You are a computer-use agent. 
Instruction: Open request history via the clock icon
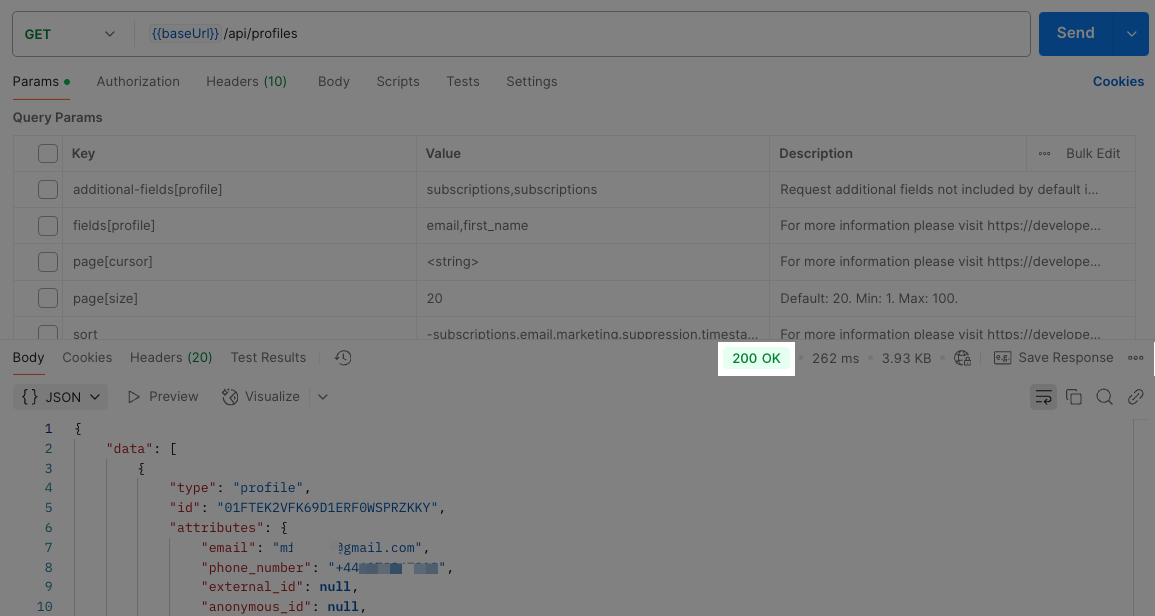coord(342,357)
